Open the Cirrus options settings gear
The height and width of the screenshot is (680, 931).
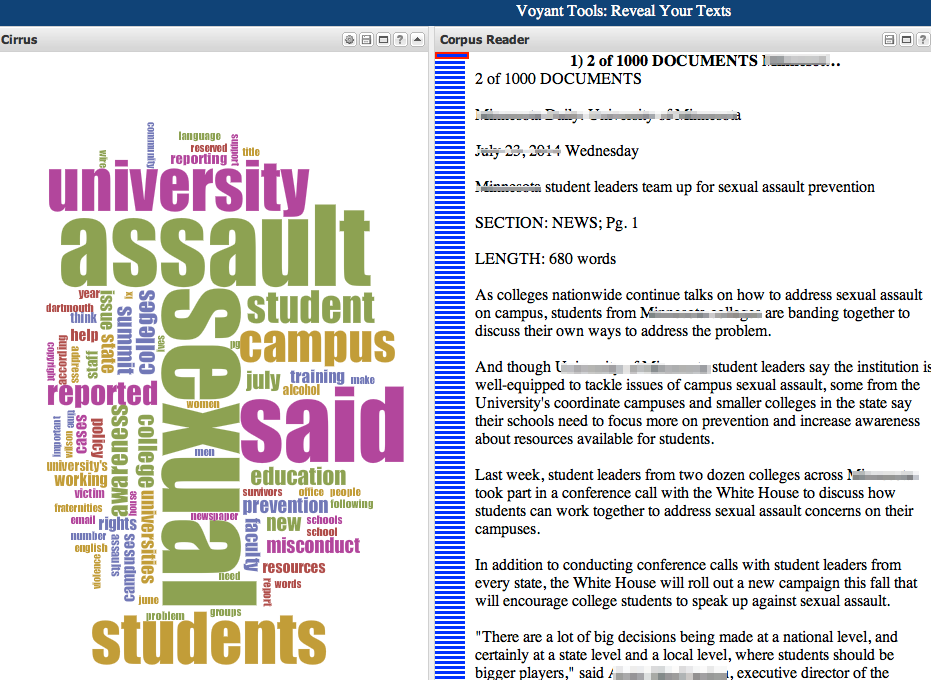349,39
